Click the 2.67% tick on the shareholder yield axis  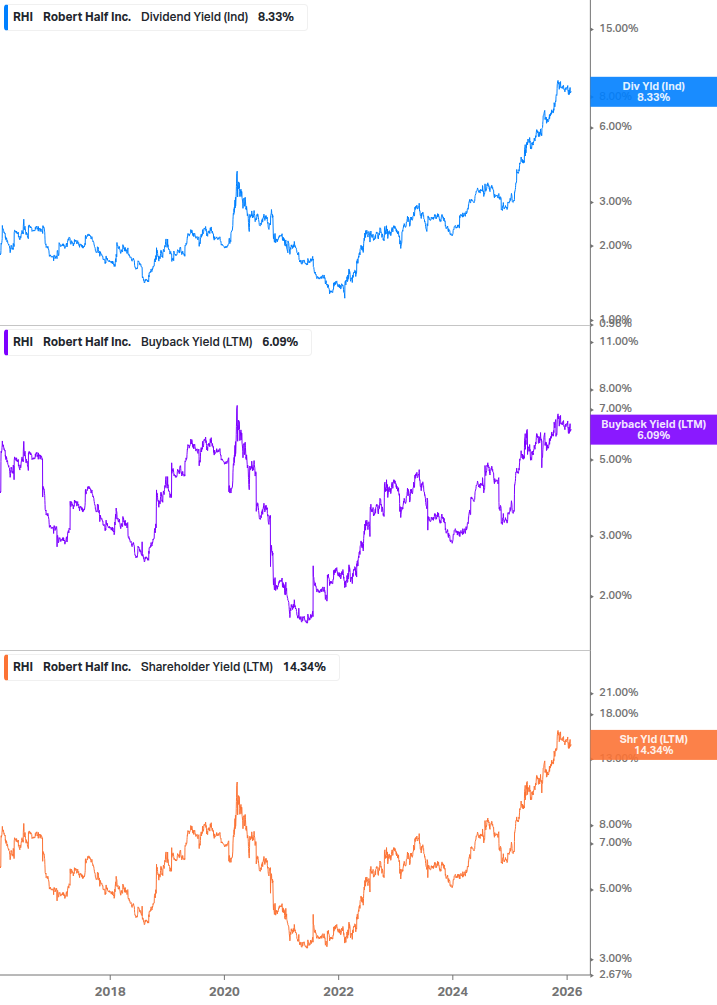[x=615, y=974]
